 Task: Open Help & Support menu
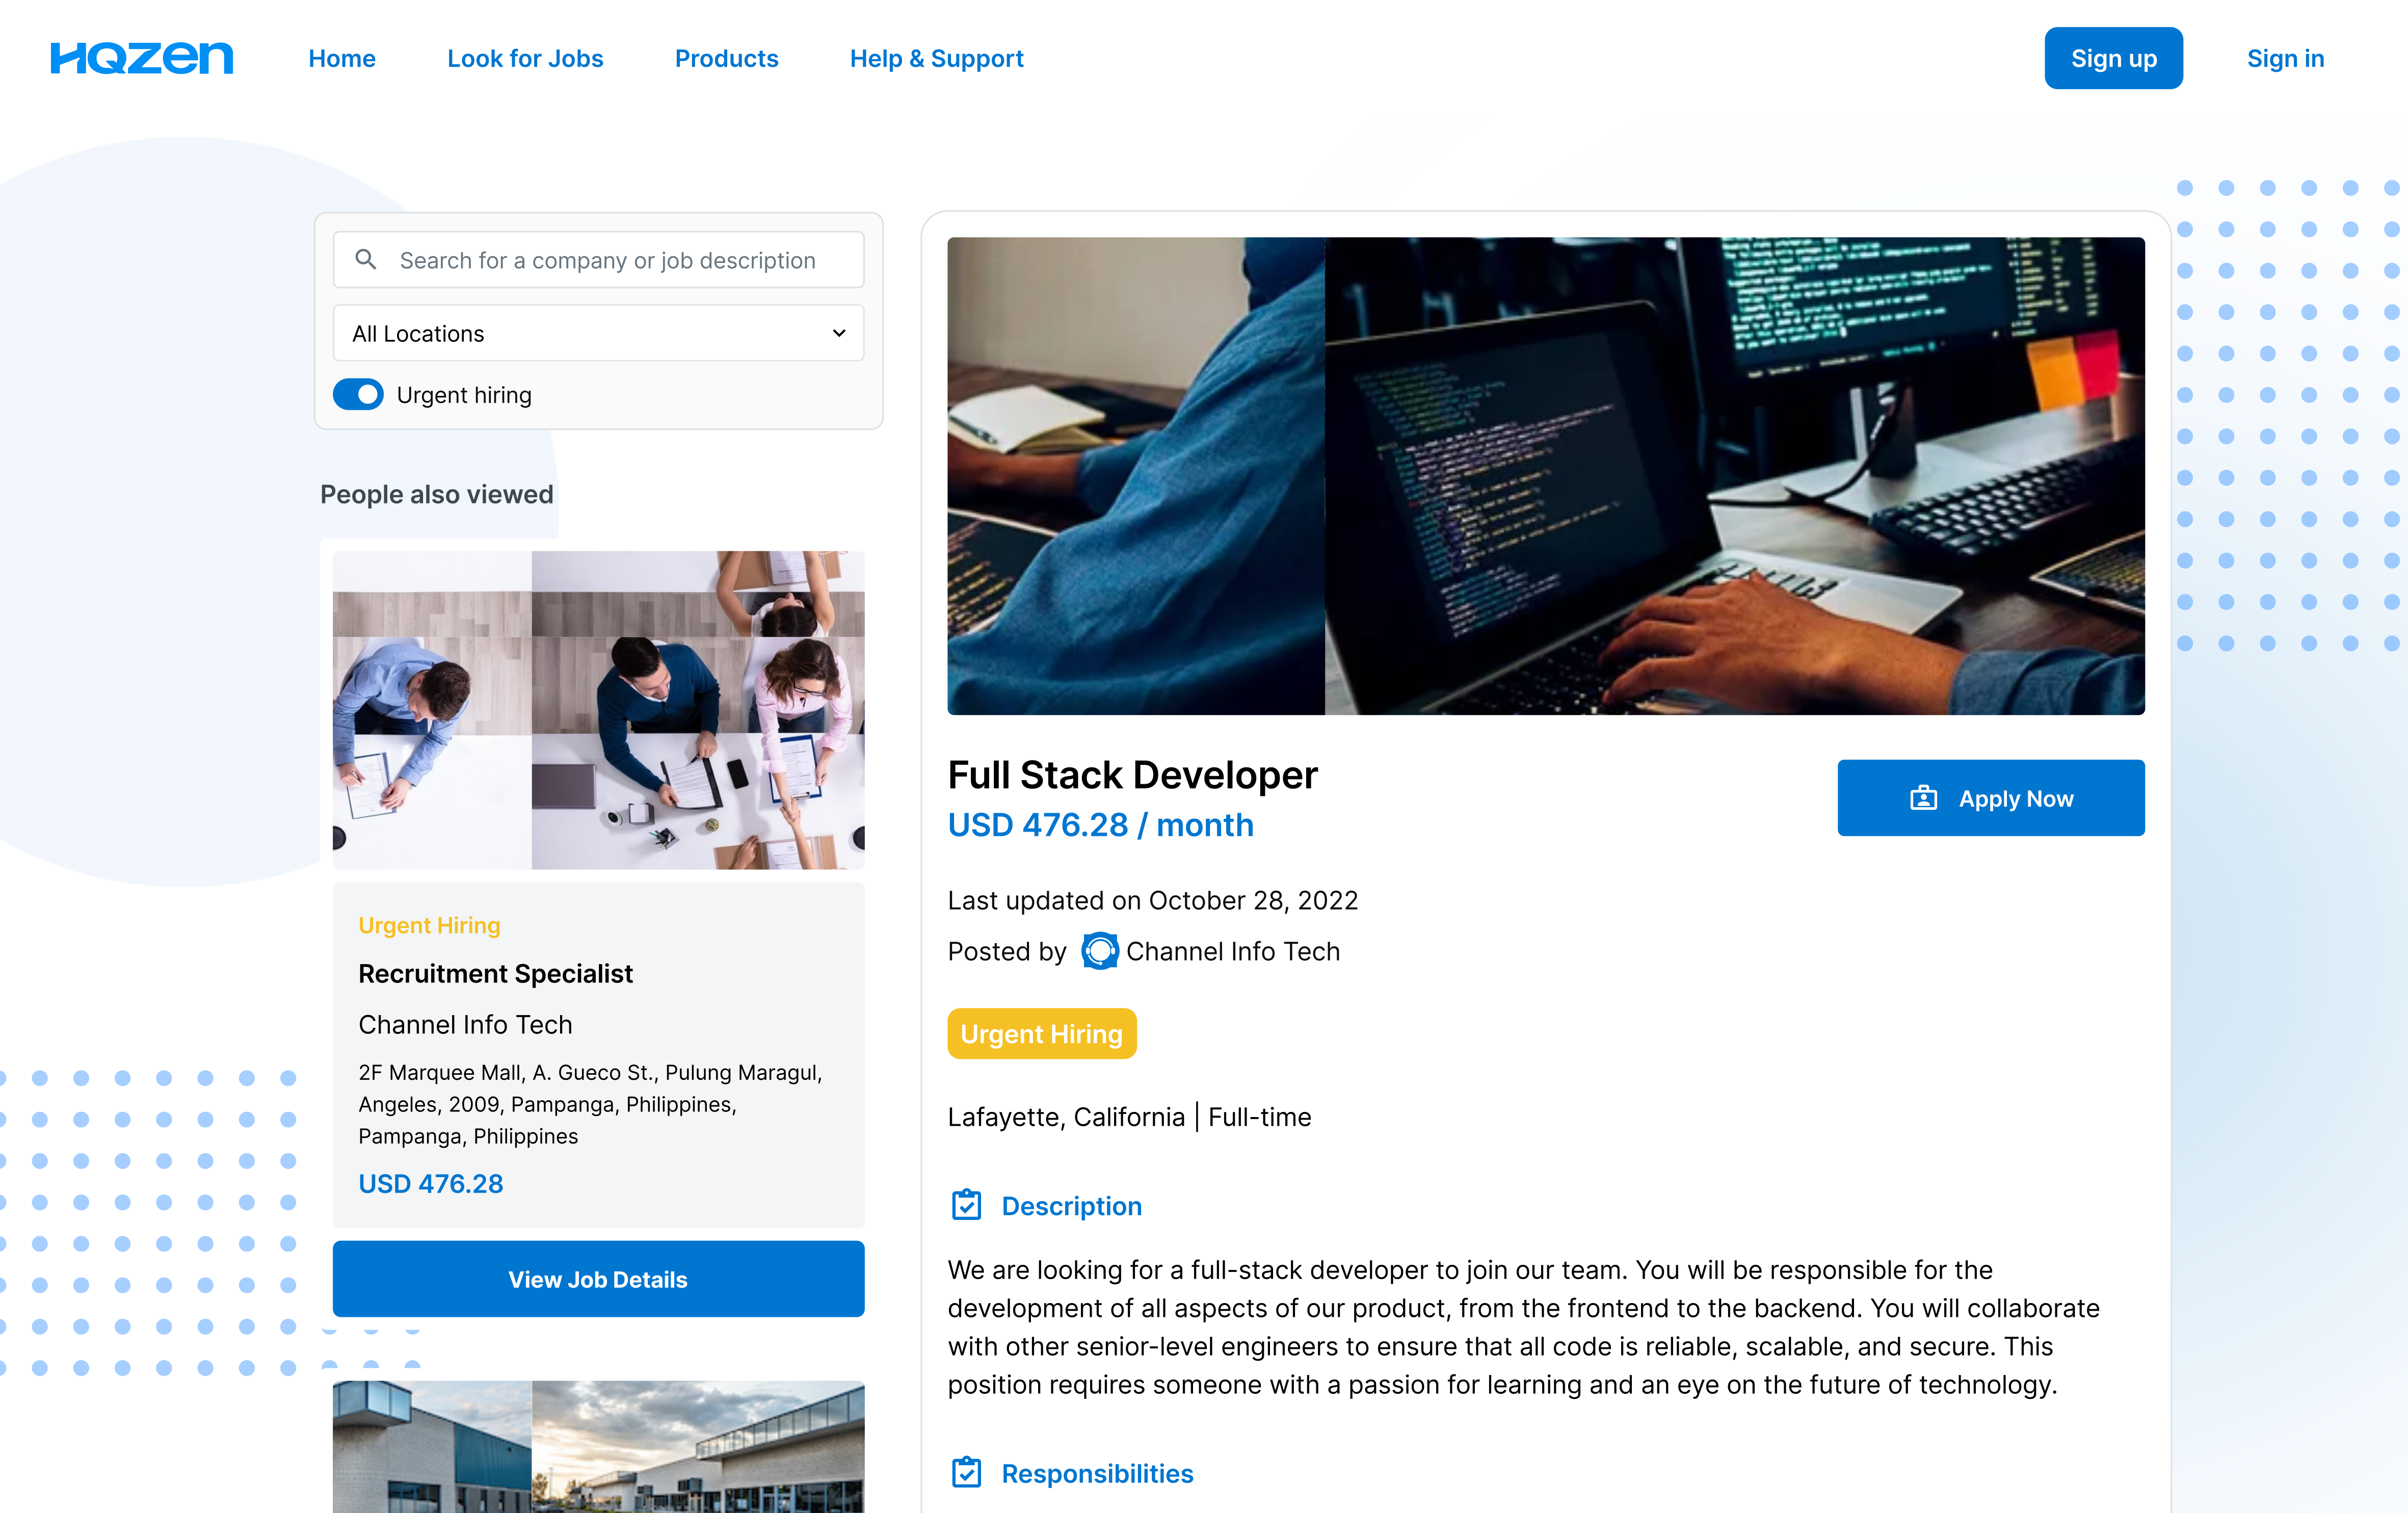936,58
